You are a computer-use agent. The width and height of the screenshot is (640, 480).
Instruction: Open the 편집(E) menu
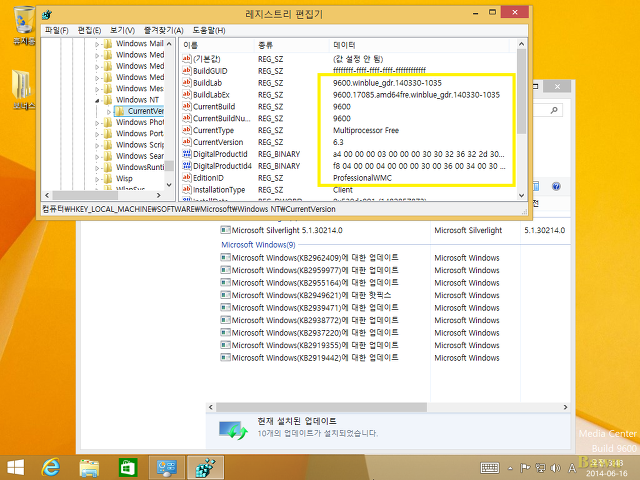89,30
